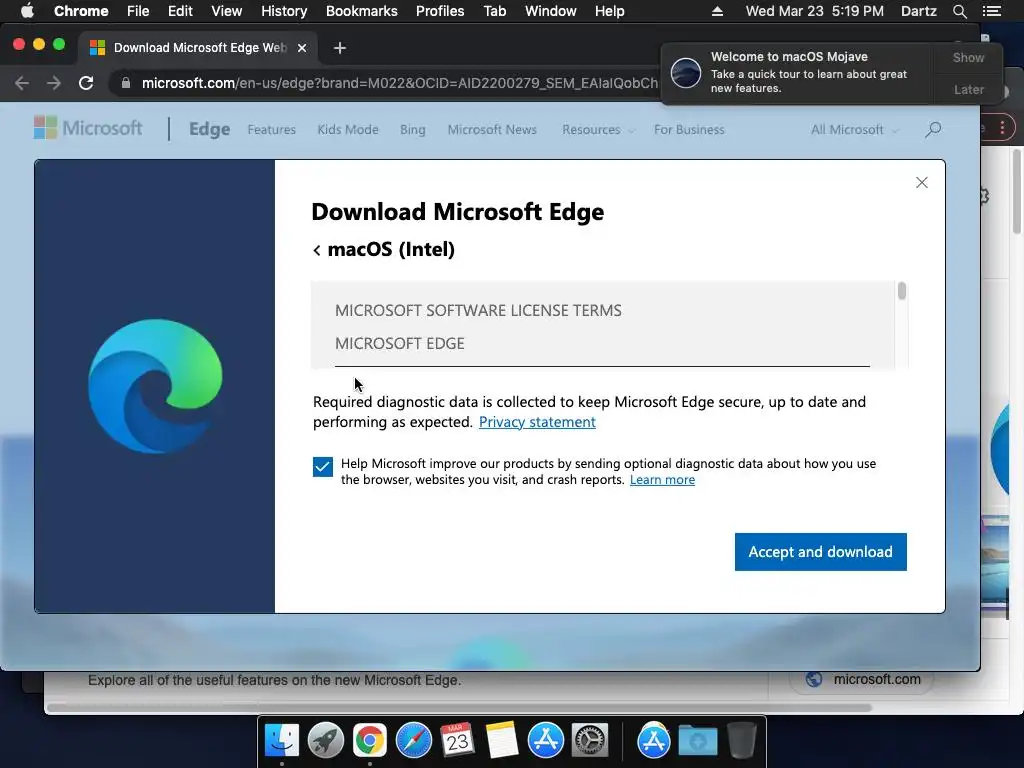Reload the current page
Viewport: 1024px width, 768px height.
(86, 83)
